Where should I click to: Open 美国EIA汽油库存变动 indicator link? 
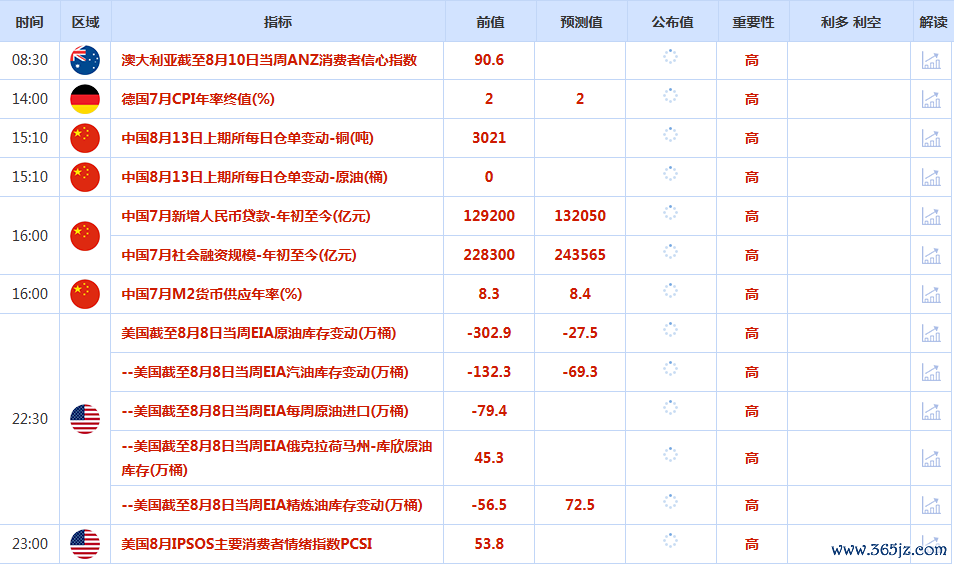[264, 372]
